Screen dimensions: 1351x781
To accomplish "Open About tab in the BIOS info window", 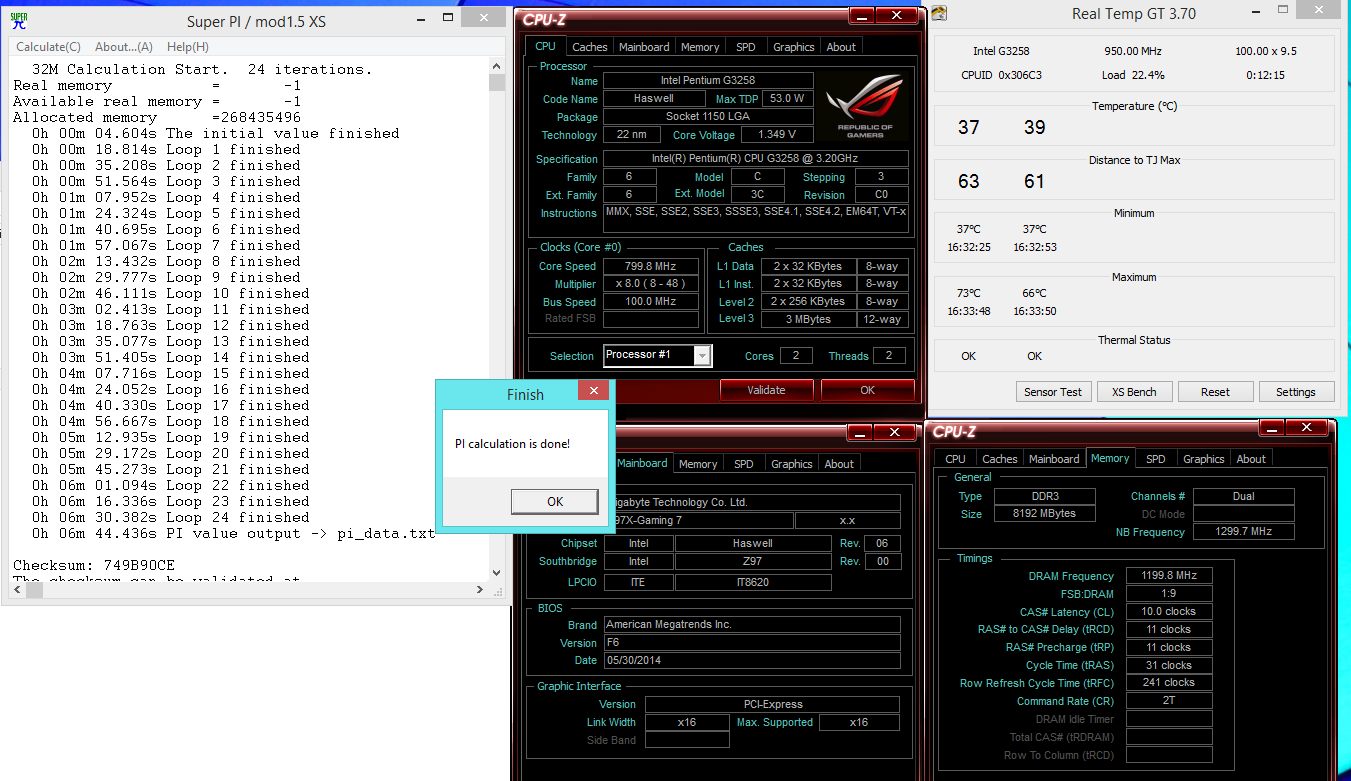I will (x=839, y=464).
